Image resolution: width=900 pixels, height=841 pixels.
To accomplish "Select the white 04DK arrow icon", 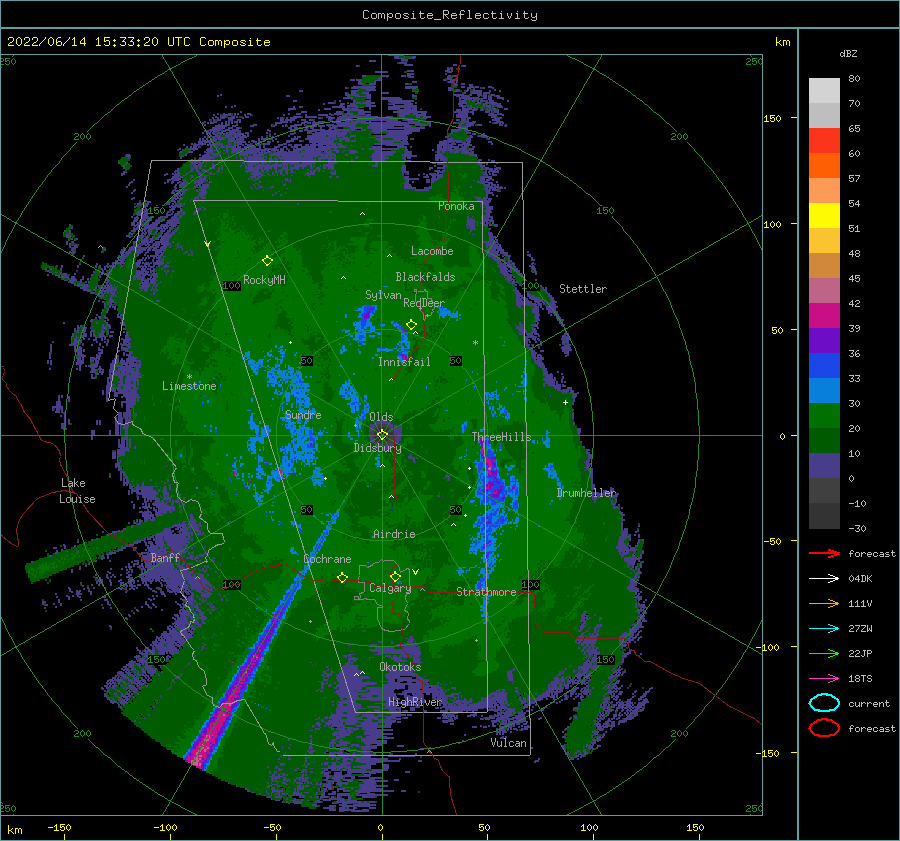I will [x=824, y=578].
